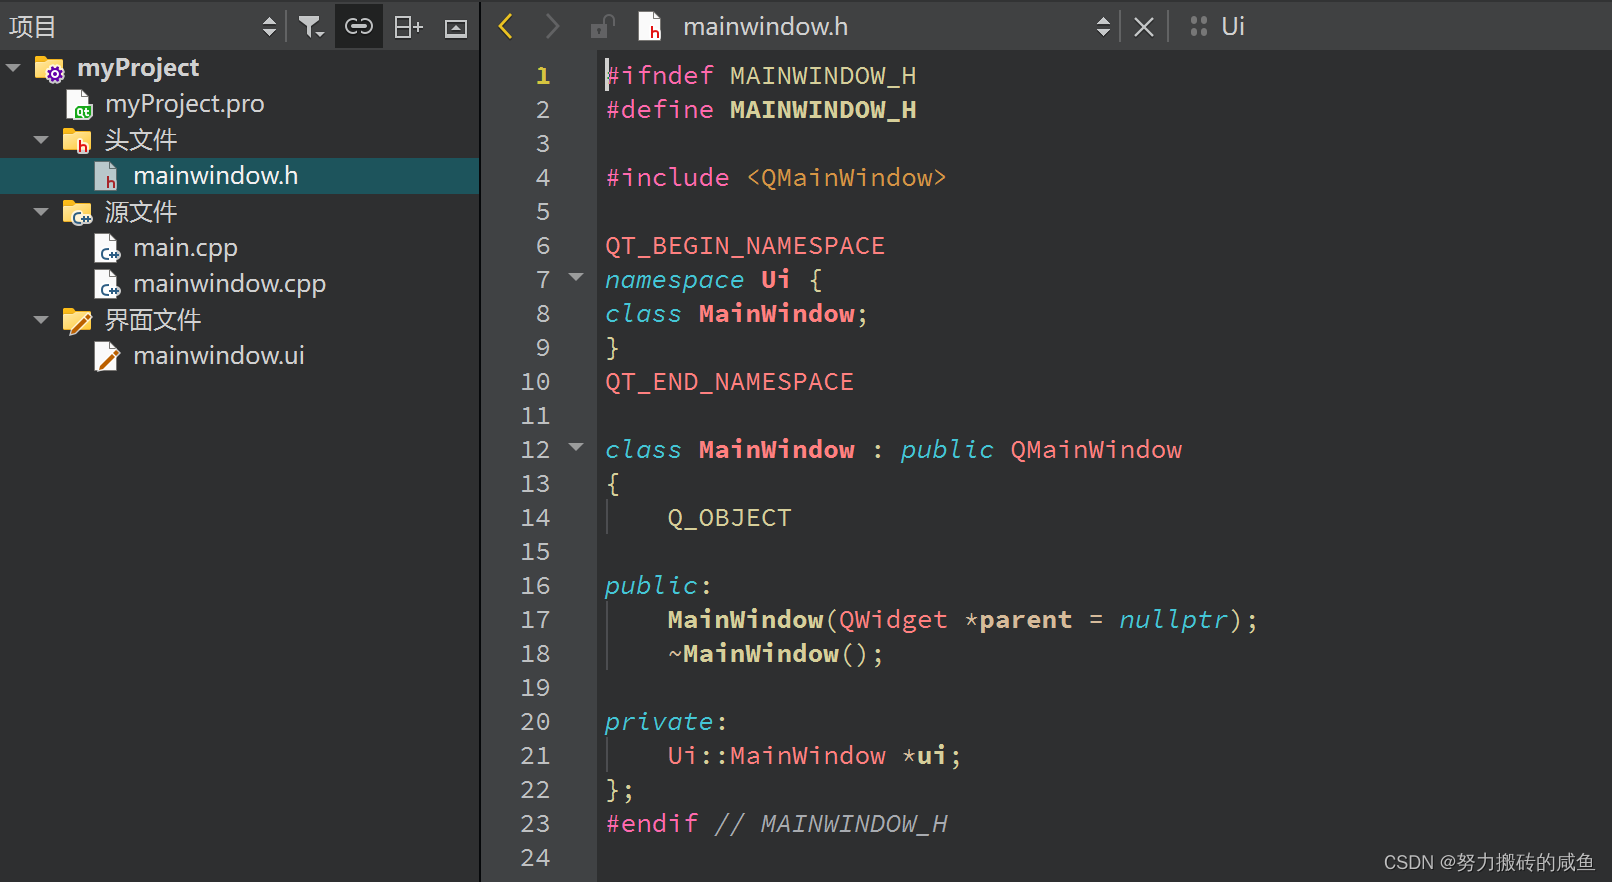Open main.cpp from the tree
1612x882 pixels.
tap(185, 248)
